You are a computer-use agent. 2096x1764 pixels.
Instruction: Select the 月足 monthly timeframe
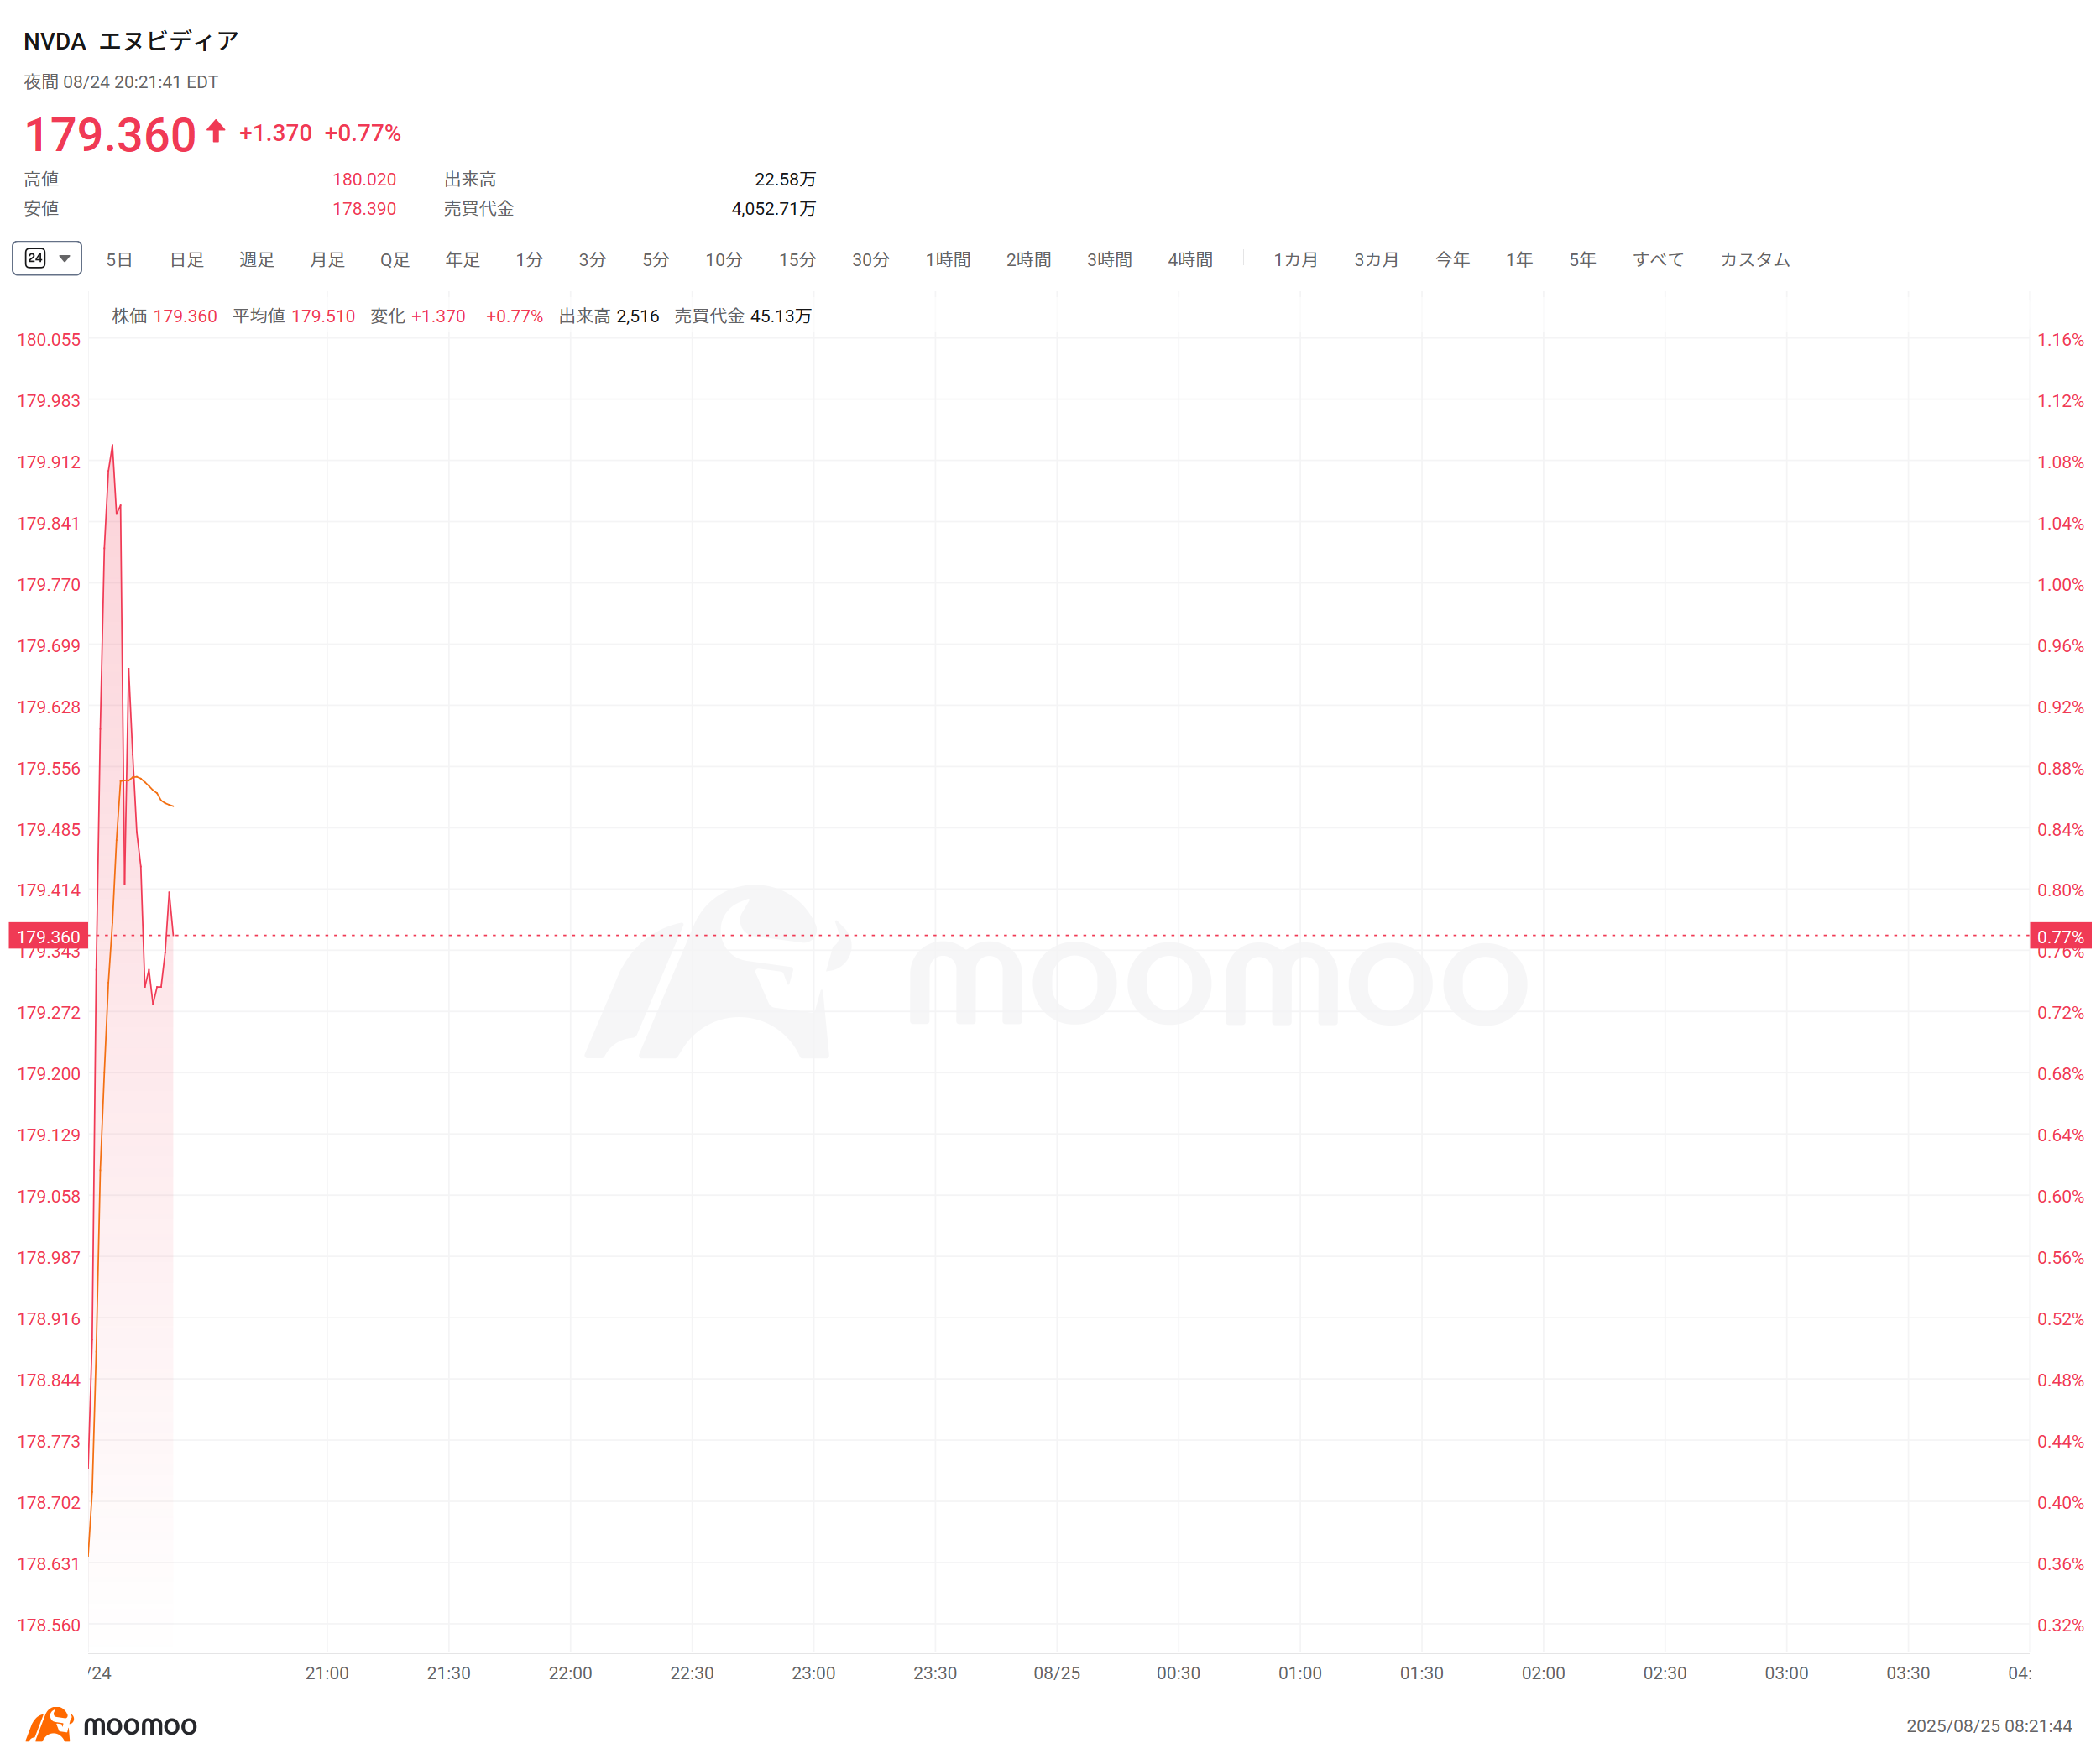point(327,260)
